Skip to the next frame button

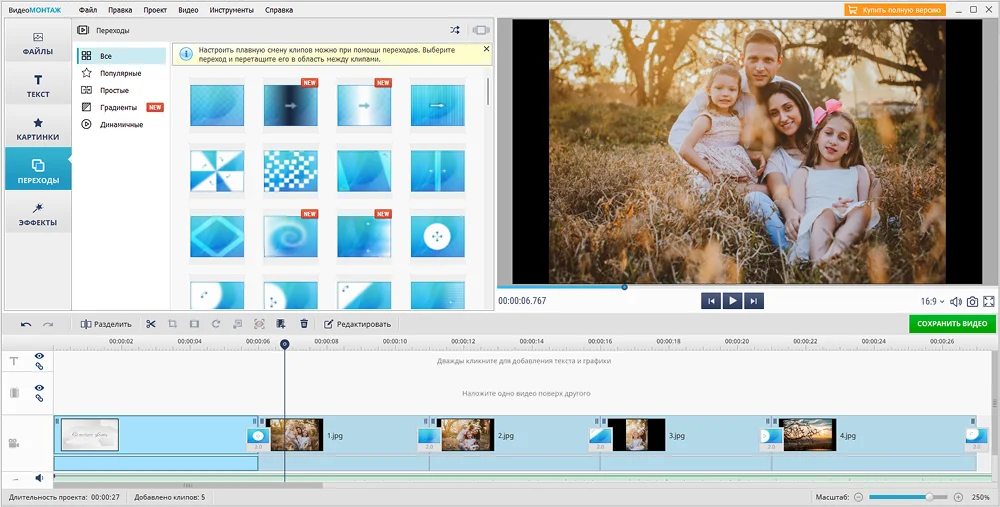(x=754, y=301)
